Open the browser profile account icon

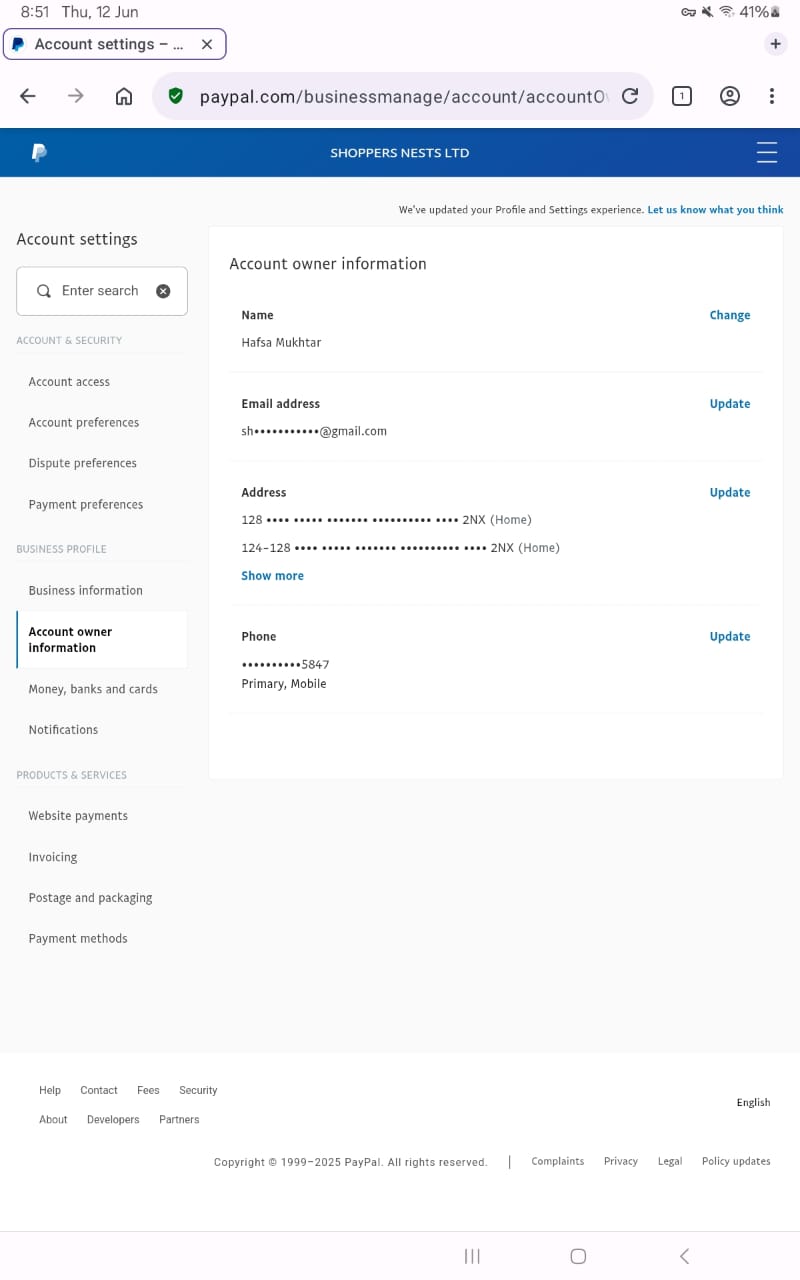(x=730, y=96)
